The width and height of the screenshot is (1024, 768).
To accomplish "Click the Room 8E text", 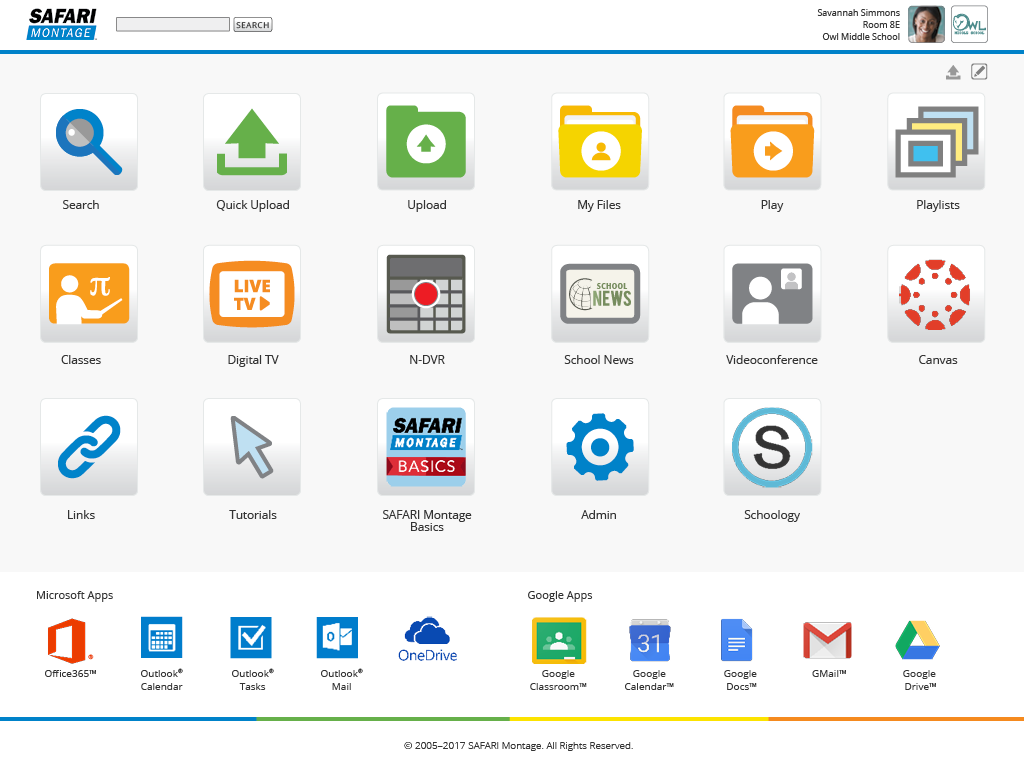I will coord(881,25).
